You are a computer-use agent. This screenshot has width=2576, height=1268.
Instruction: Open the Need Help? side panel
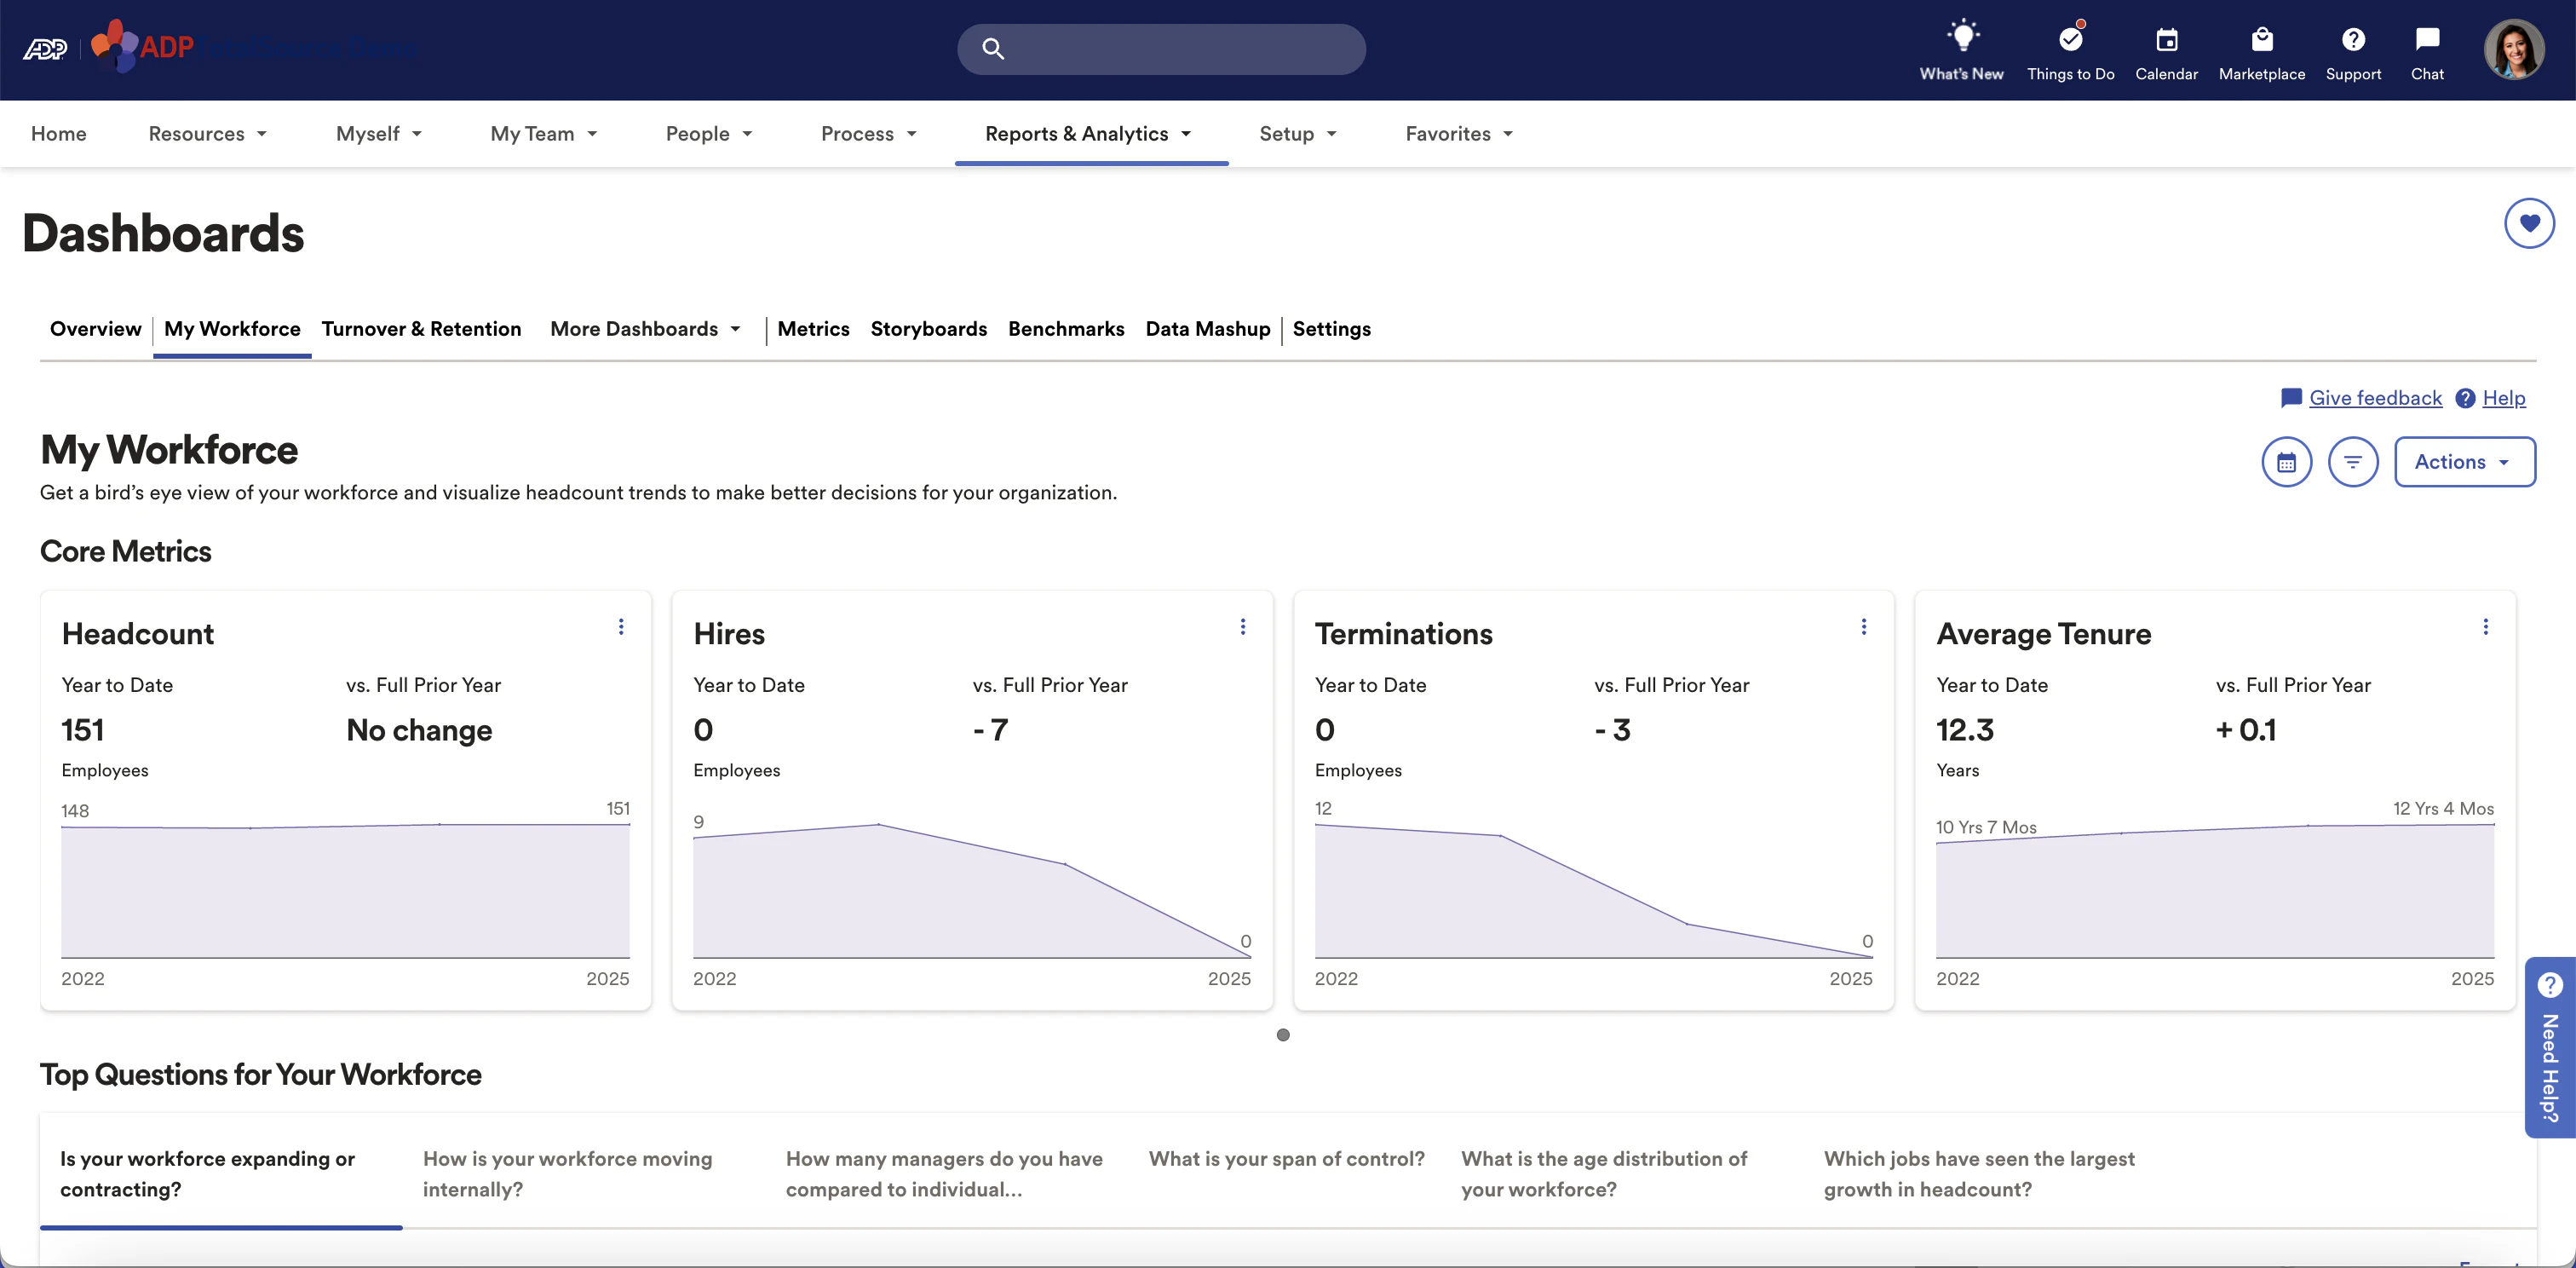[x=2551, y=1050]
